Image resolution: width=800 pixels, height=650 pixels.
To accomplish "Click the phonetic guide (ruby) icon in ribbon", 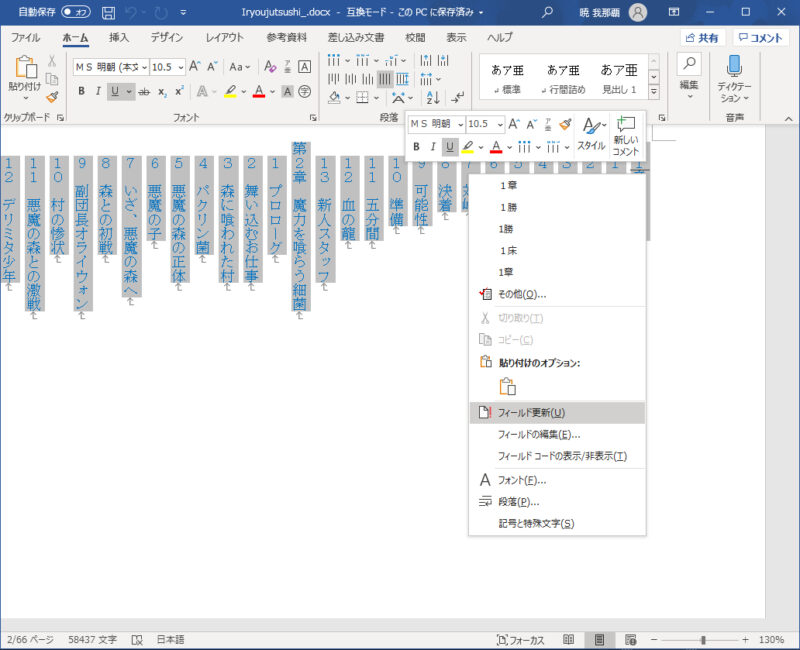I will click(288, 66).
